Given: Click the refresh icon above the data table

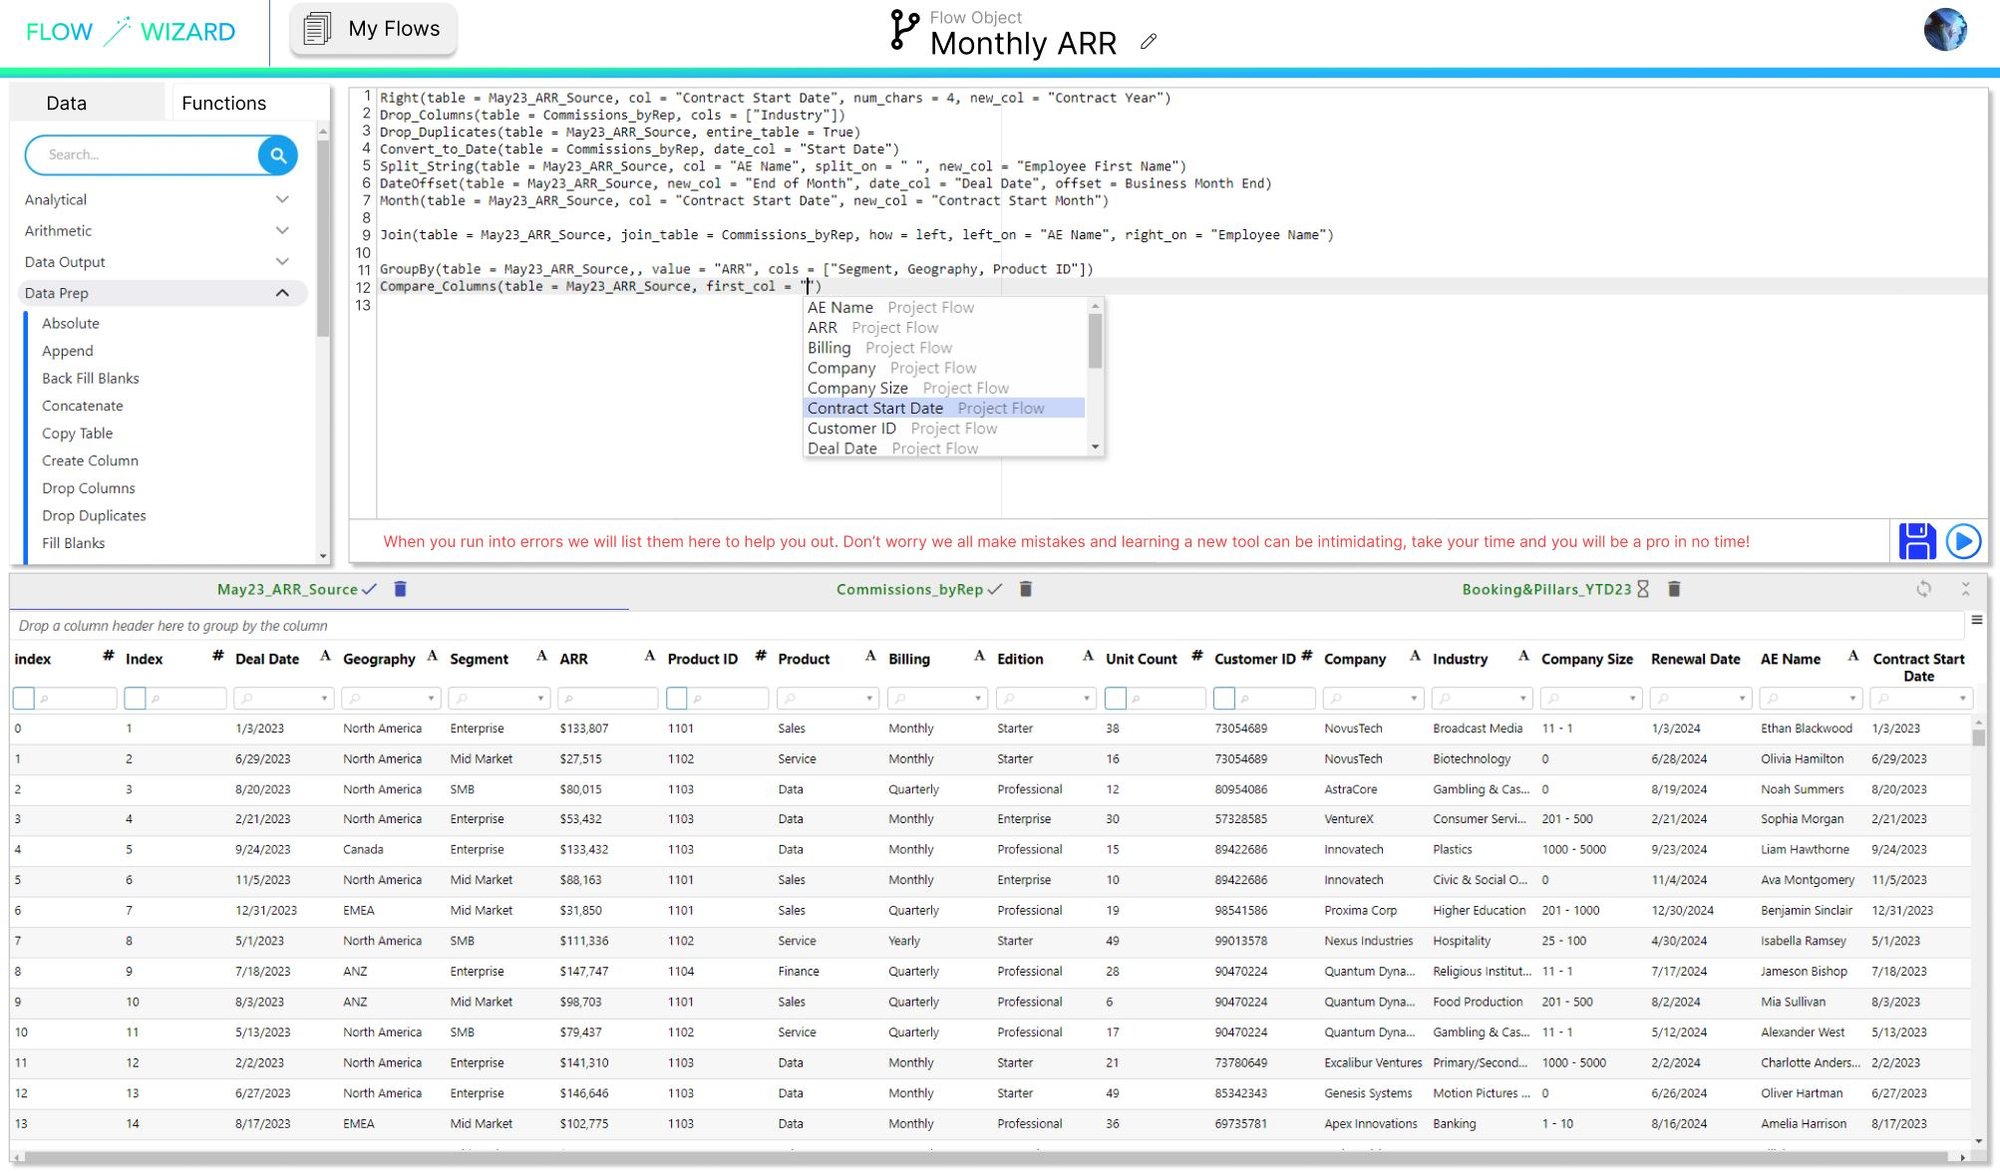Looking at the screenshot, I should point(1923,589).
